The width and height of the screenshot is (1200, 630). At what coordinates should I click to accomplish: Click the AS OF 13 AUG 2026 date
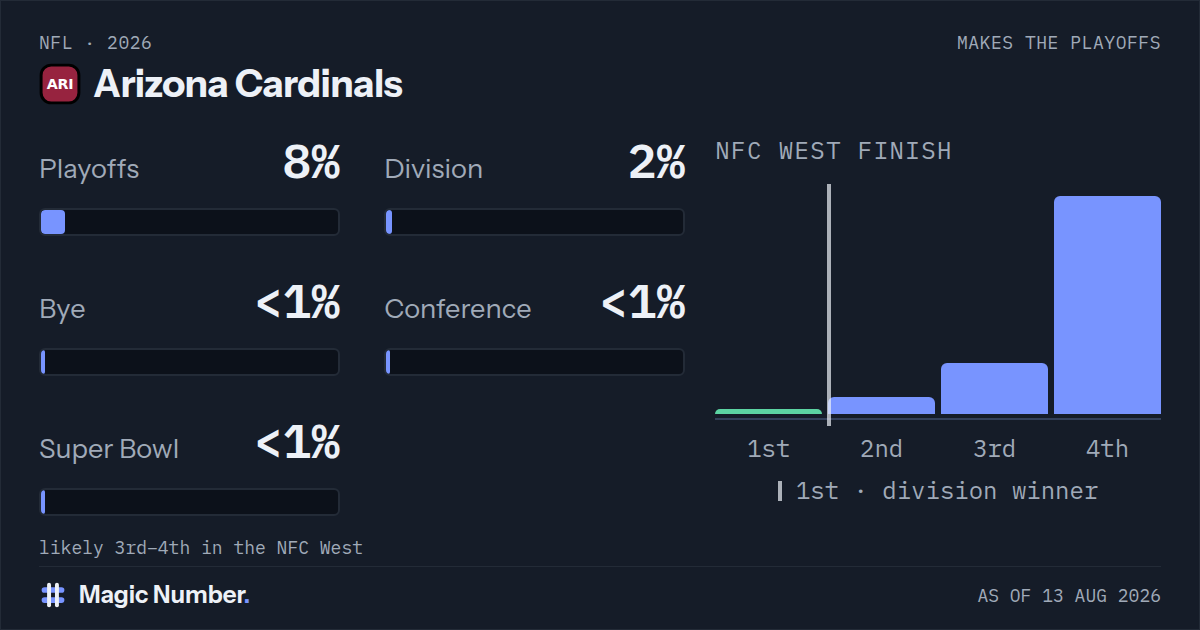(x=1069, y=596)
